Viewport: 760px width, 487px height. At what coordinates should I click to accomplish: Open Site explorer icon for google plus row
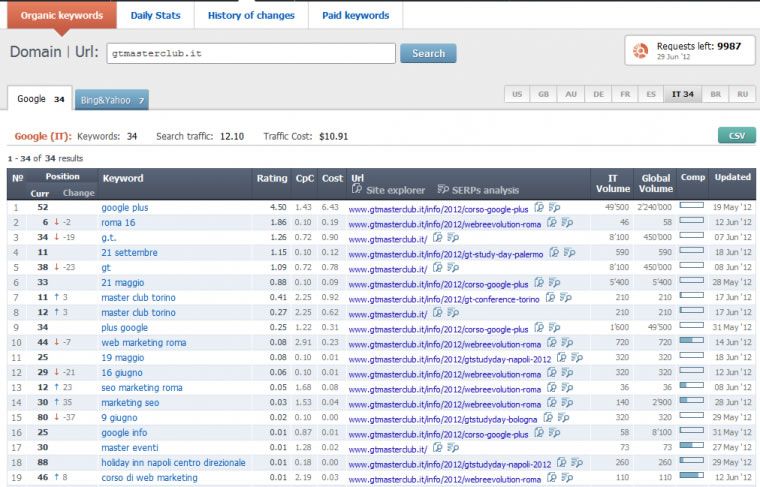(x=539, y=207)
